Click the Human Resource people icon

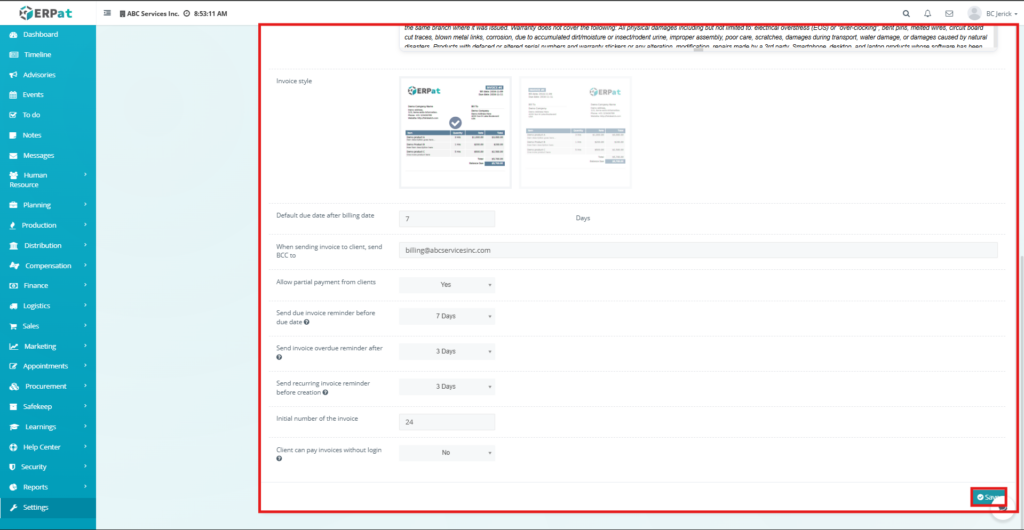14,176
